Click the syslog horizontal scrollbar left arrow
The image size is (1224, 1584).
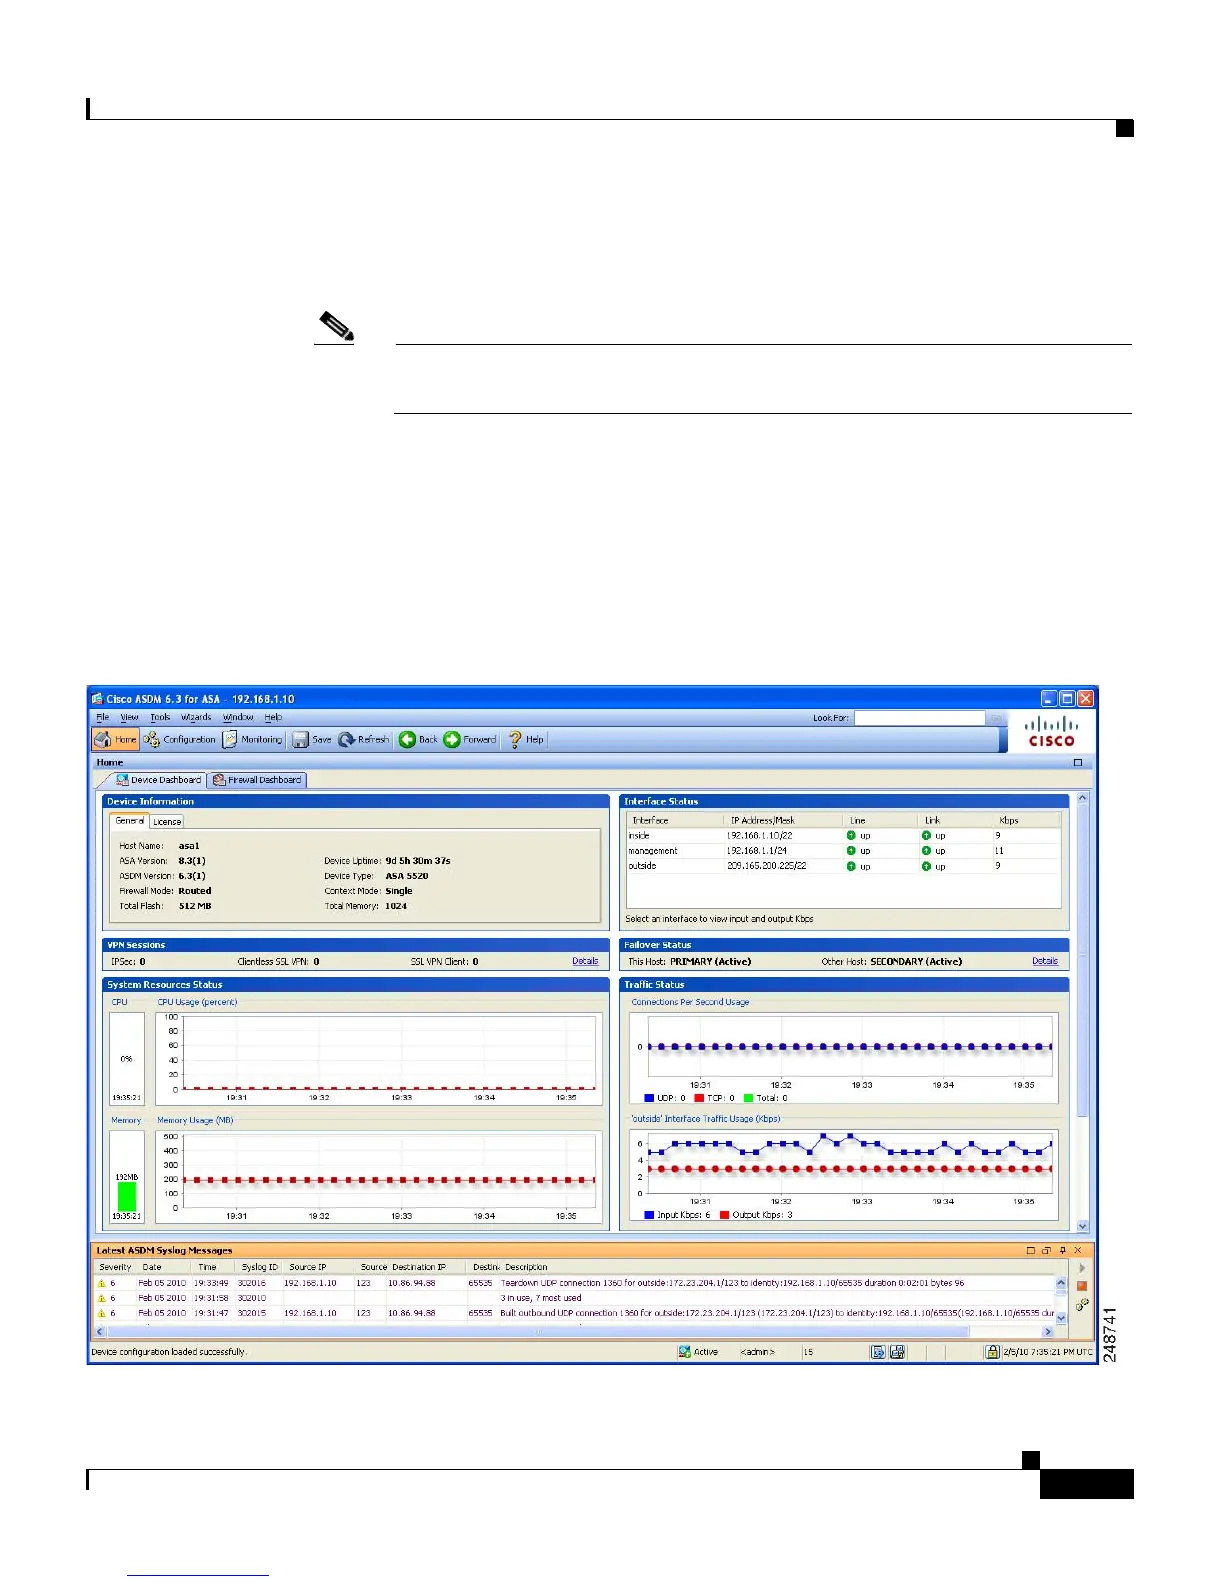click(100, 1332)
